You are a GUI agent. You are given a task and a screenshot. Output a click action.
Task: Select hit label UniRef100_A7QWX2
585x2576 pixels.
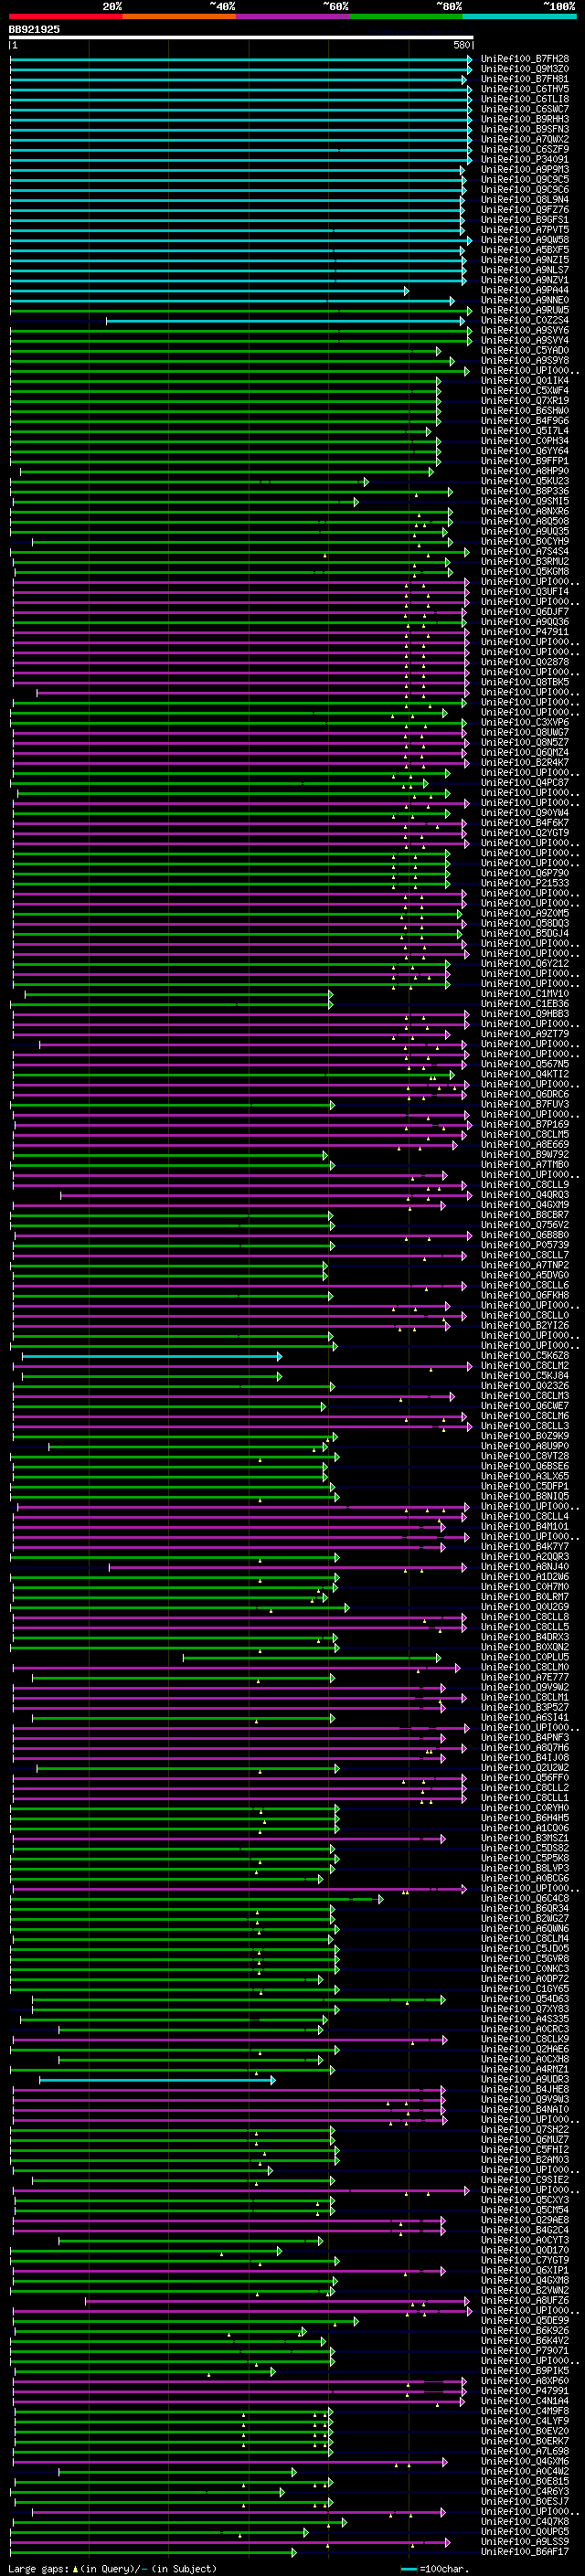click(x=525, y=139)
